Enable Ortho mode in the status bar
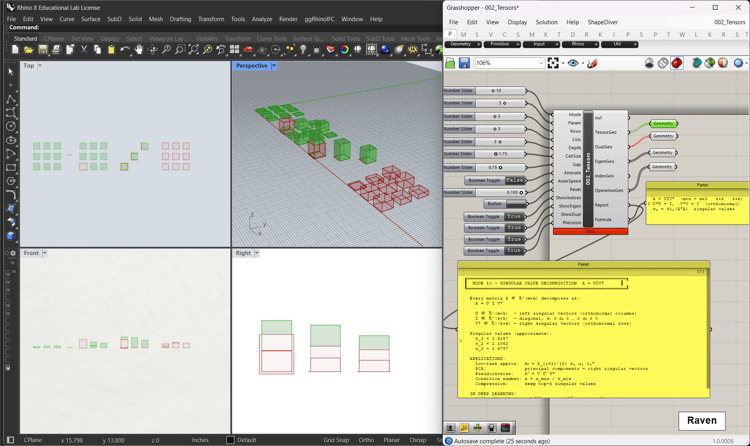750x446 pixels. click(367, 440)
